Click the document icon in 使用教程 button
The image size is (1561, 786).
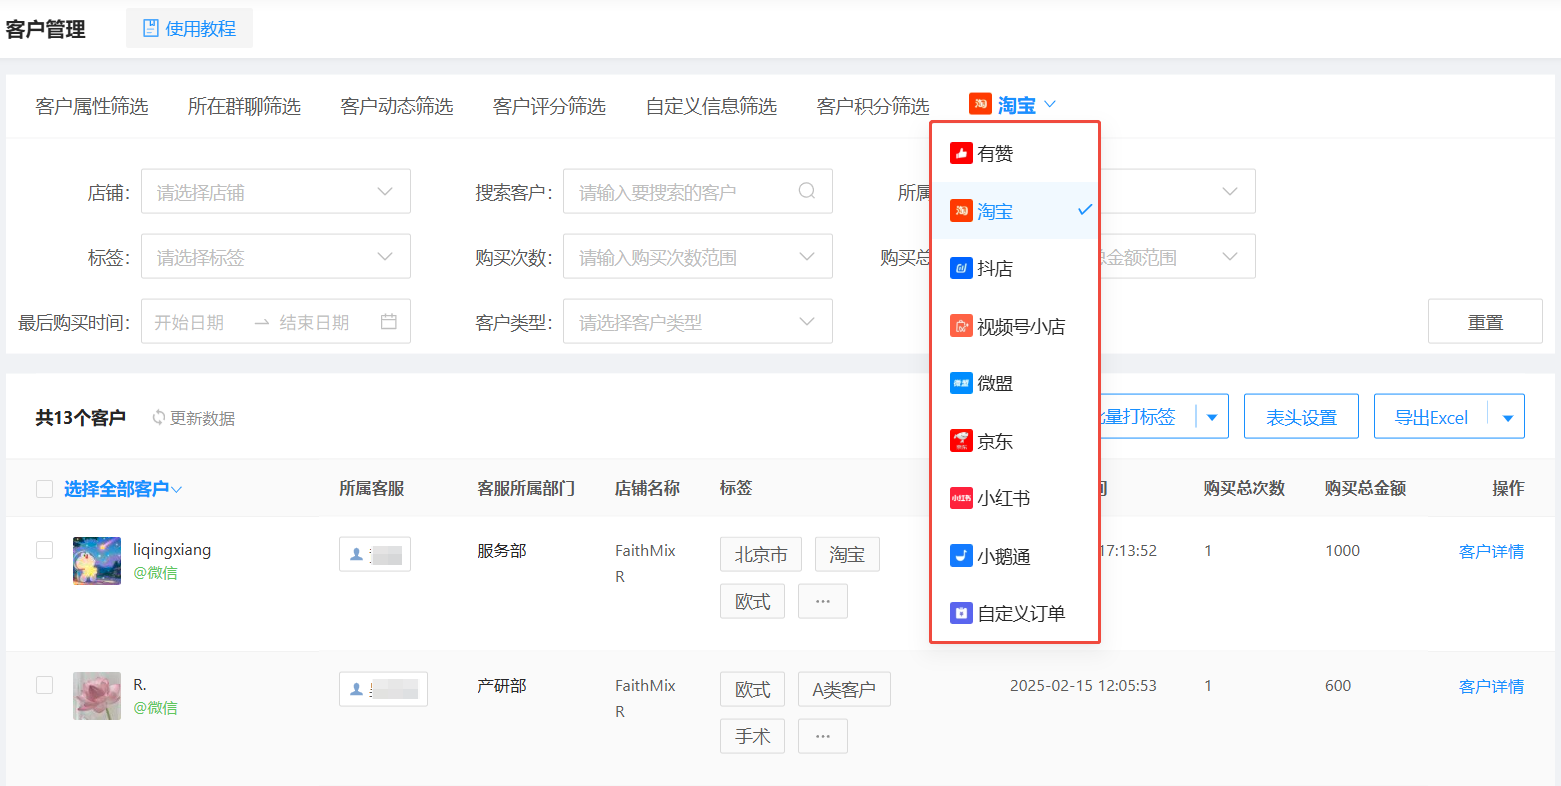pyautogui.click(x=151, y=28)
